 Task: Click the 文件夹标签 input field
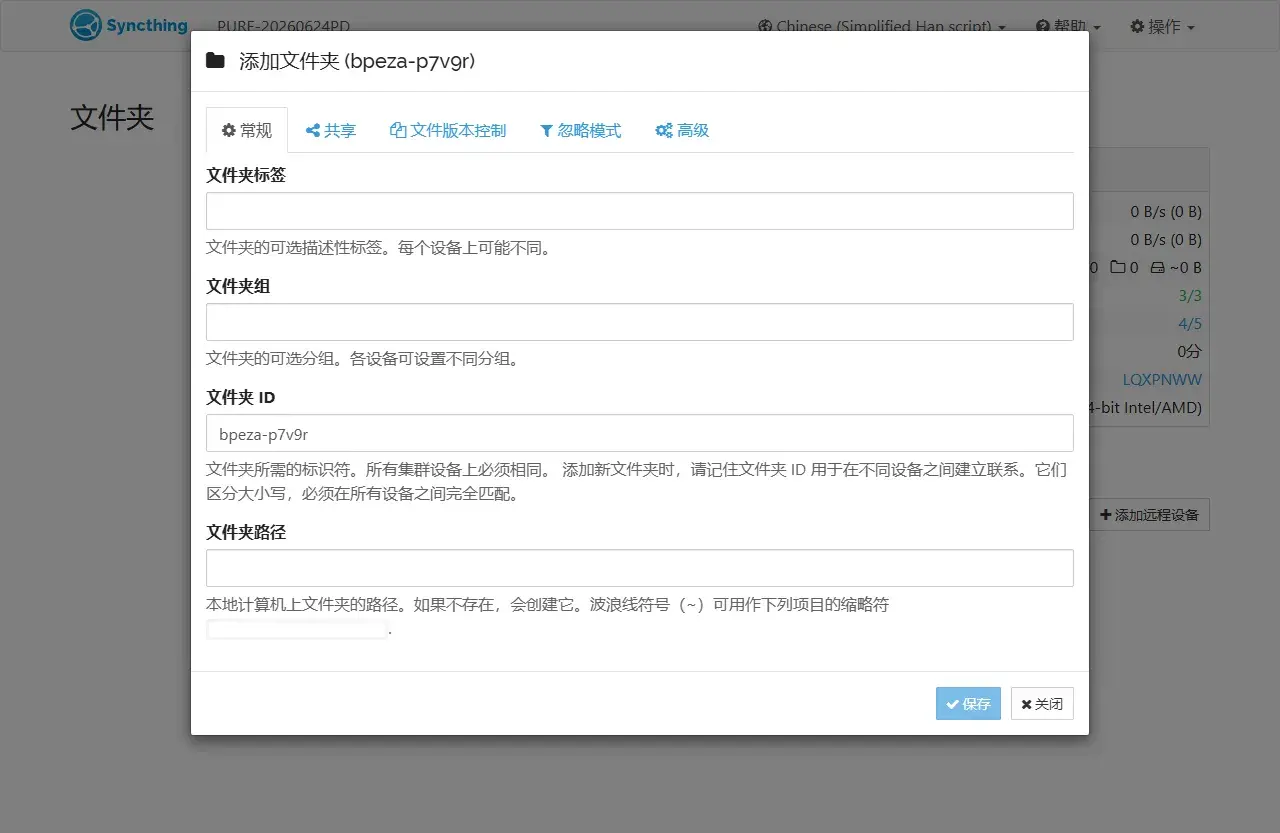(640, 211)
